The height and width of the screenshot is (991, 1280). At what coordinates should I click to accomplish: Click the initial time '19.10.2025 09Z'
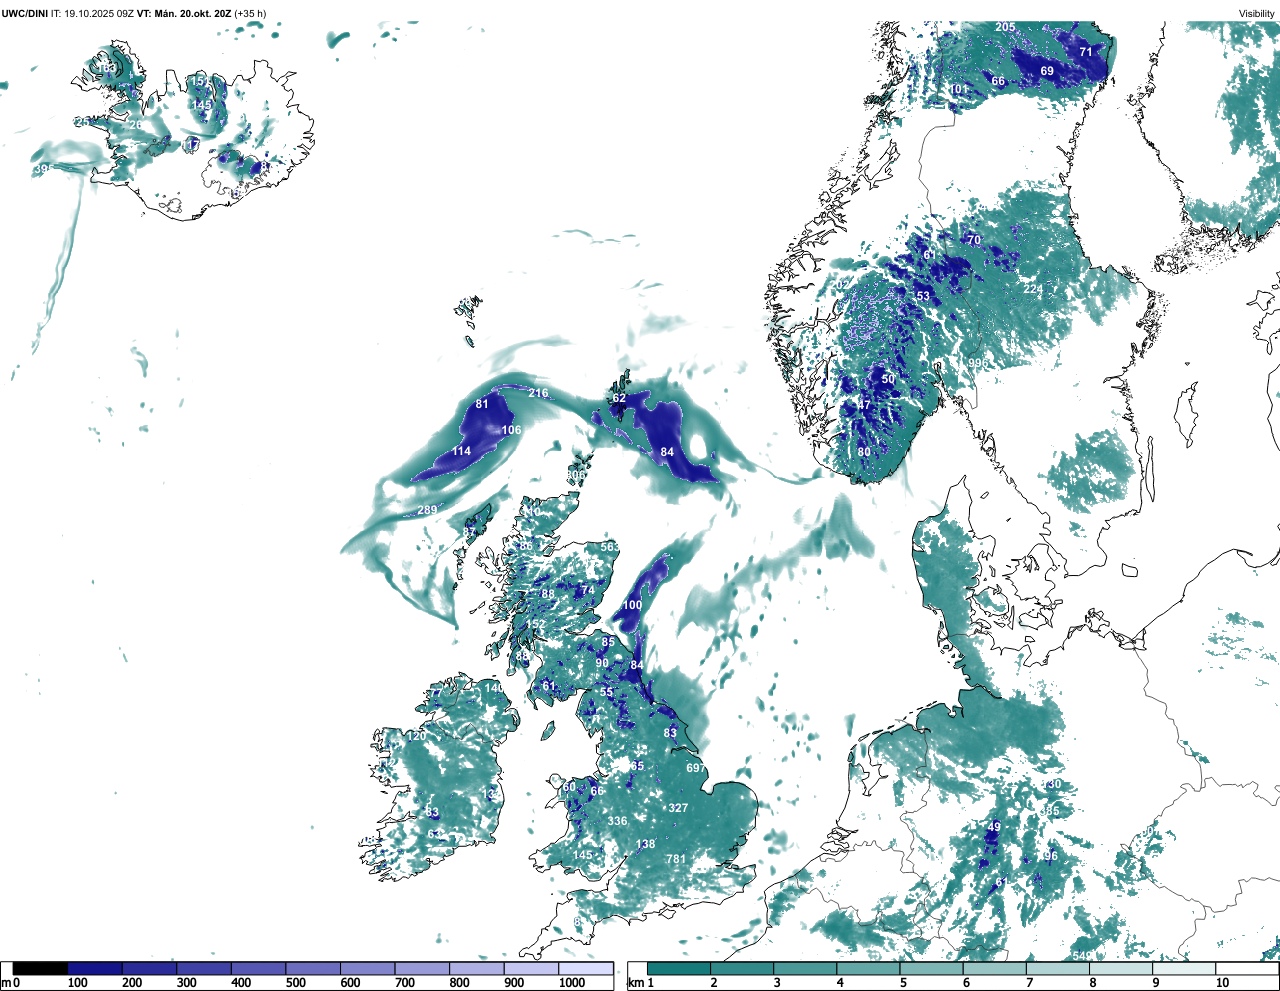(99, 14)
